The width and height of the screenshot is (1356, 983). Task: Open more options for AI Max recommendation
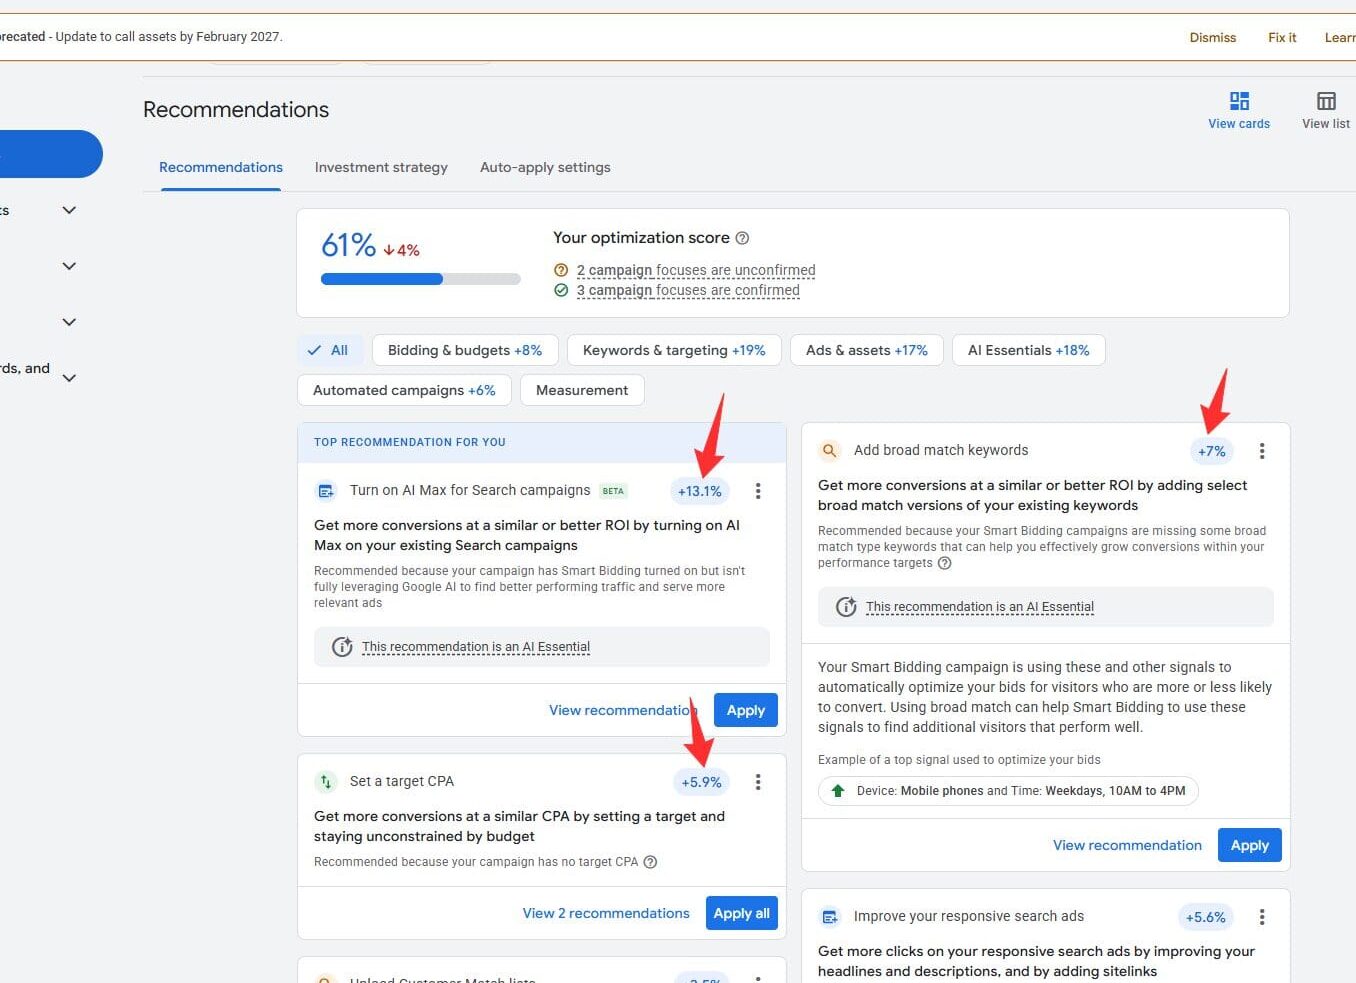click(758, 491)
